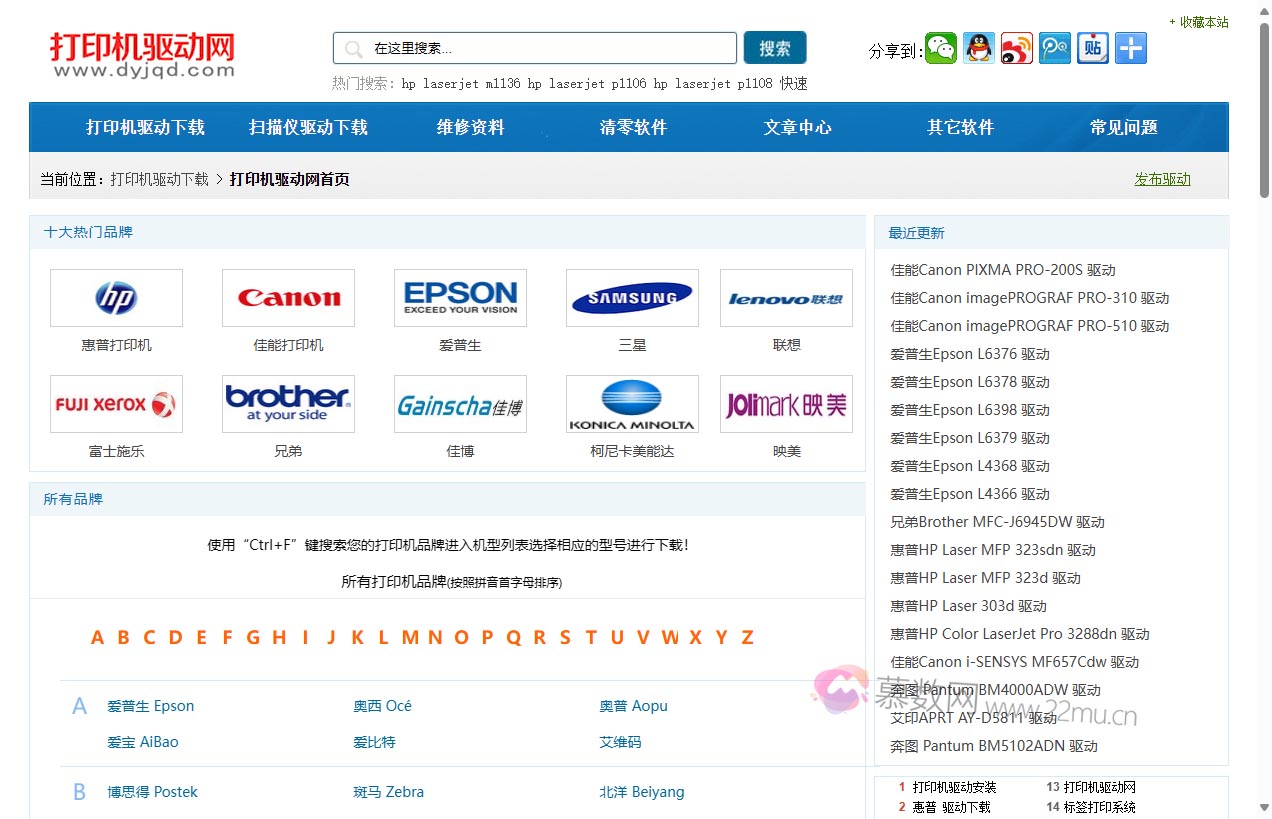The image size is (1272, 819).
Task: Open the Brother brand logo
Action: pos(288,404)
